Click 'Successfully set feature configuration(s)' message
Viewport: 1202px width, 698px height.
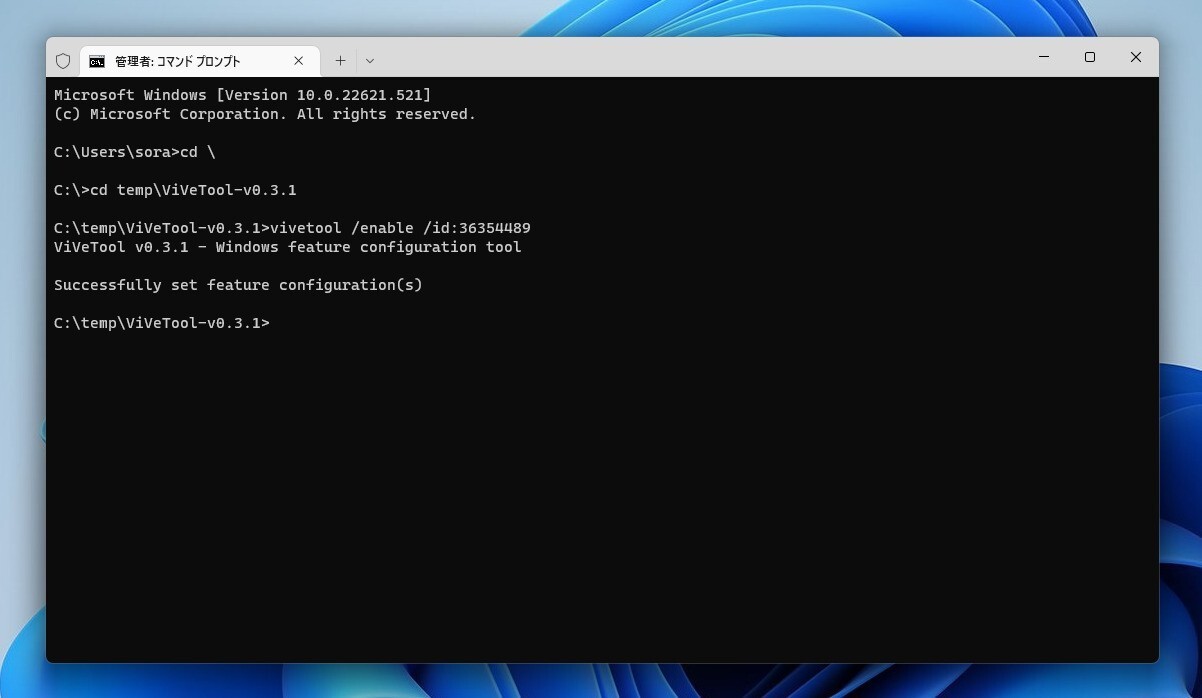tap(238, 285)
